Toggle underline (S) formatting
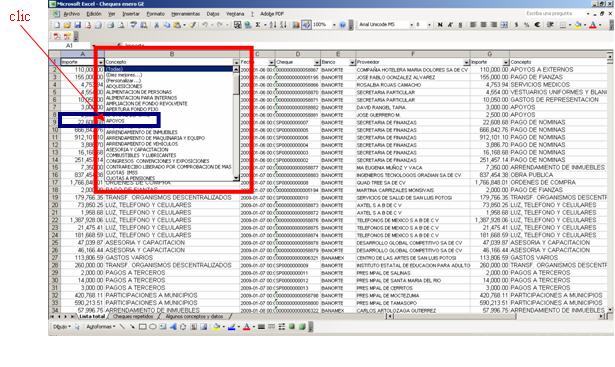615x367 pixels. [460, 25]
